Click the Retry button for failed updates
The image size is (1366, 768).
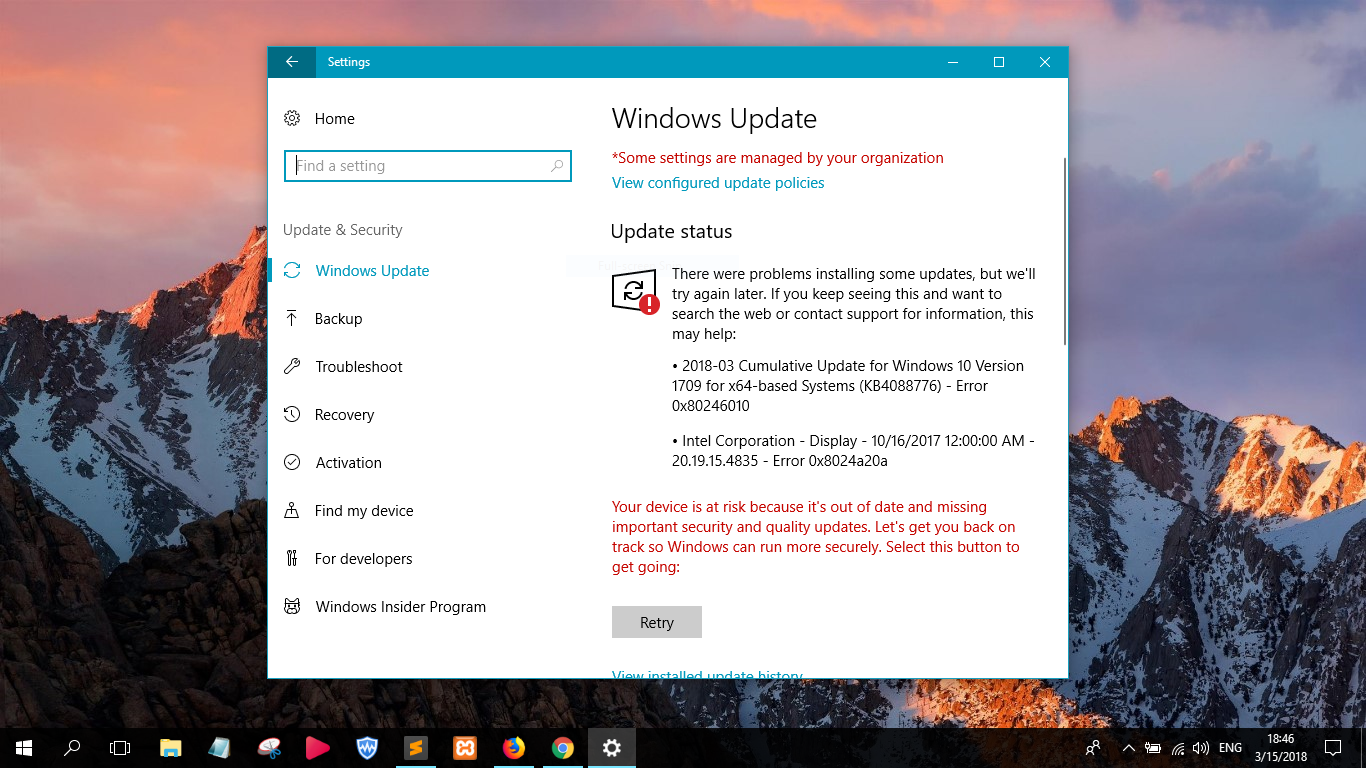(656, 621)
